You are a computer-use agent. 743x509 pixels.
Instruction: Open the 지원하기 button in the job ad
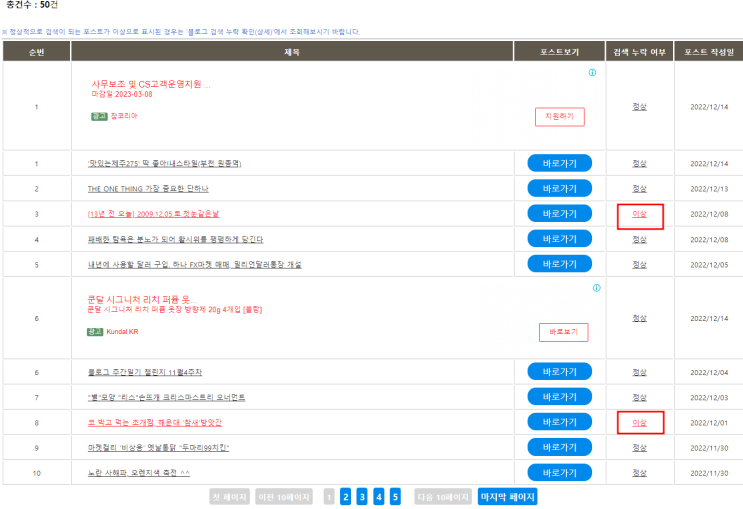click(x=560, y=117)
